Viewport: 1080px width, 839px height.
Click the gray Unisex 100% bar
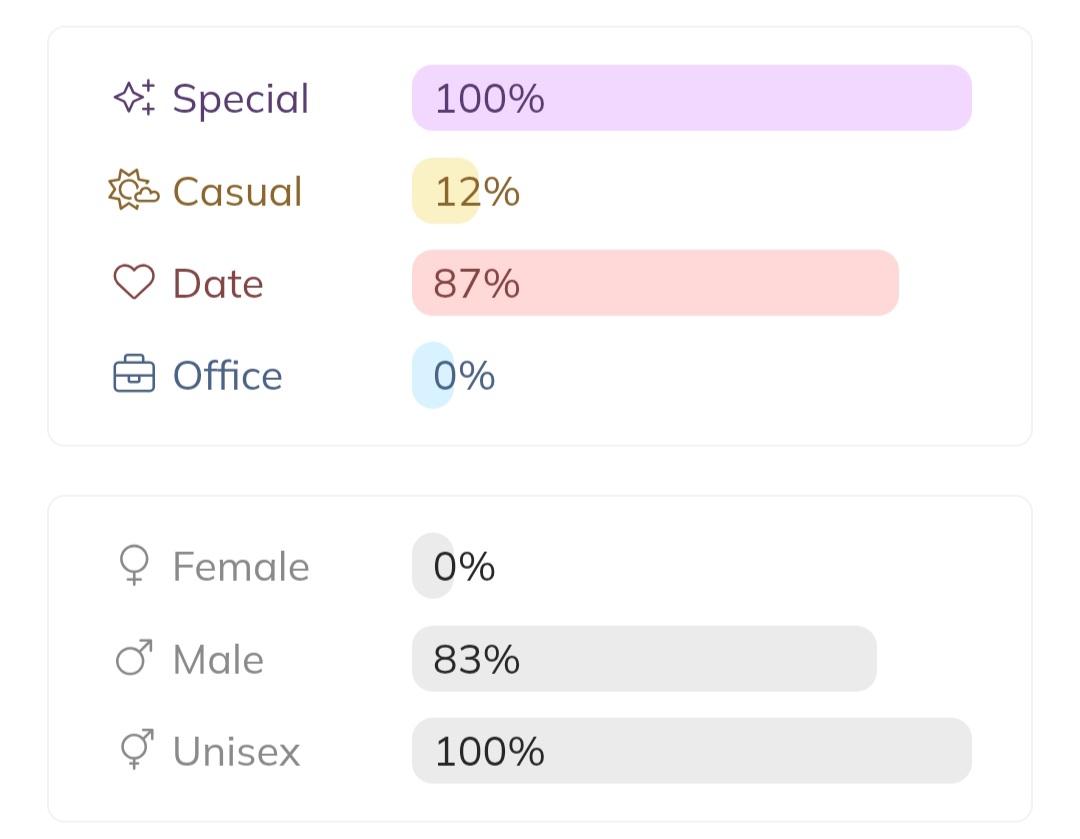[x=692, y=751]
